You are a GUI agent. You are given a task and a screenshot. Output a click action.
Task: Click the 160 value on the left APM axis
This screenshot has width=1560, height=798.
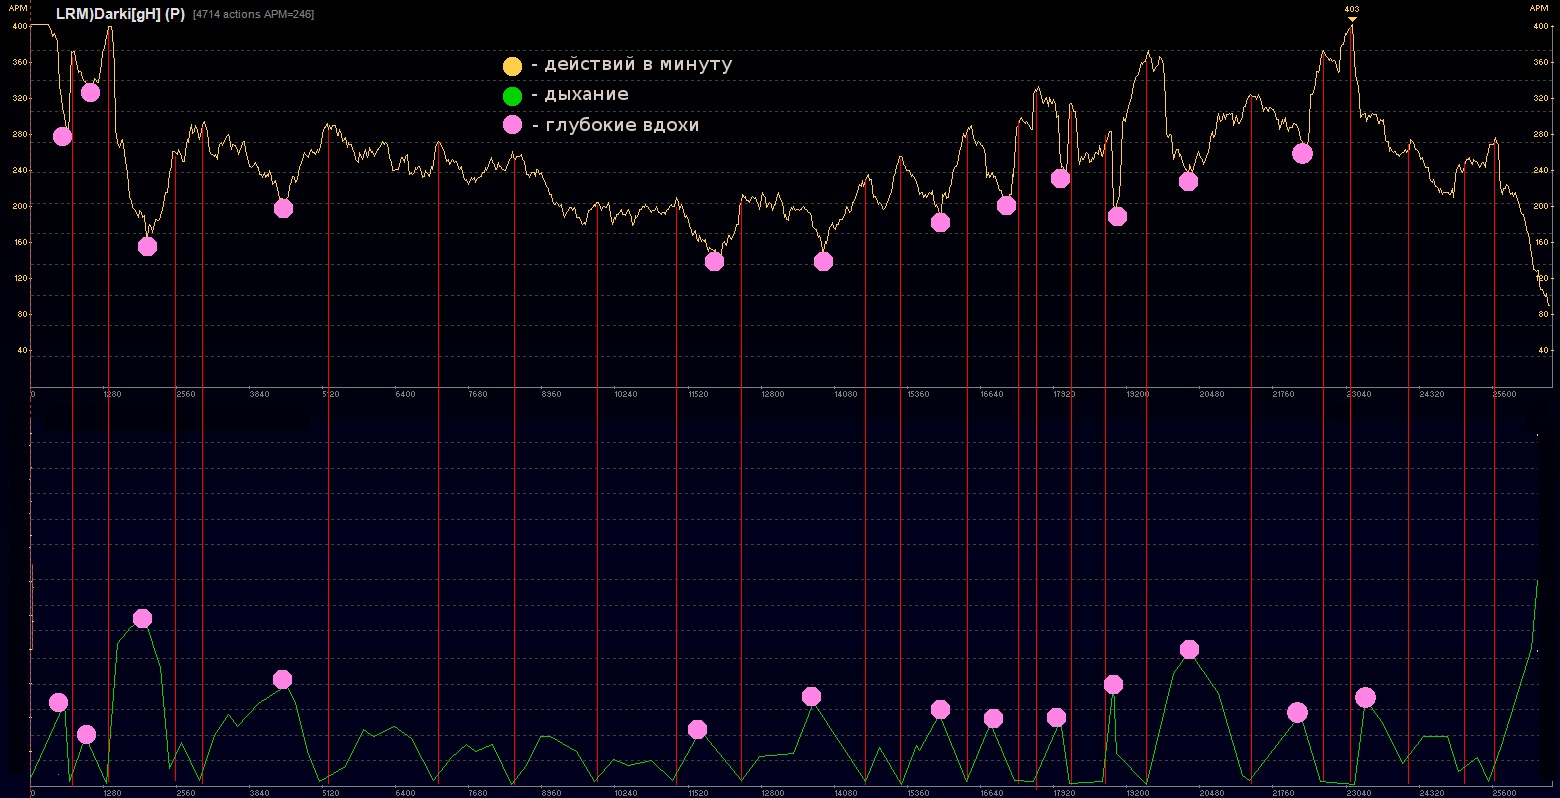click(x=19, y=242)
